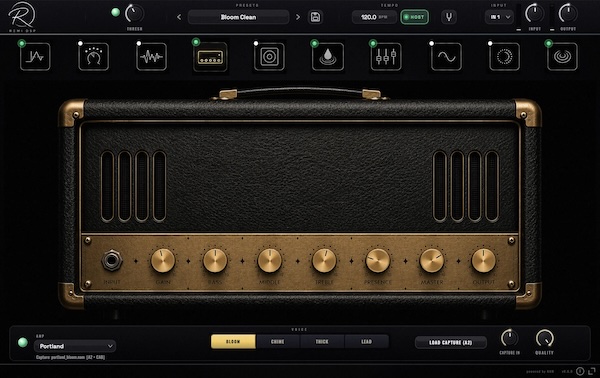Click the MASTER knob on the amp

[432, 261]
